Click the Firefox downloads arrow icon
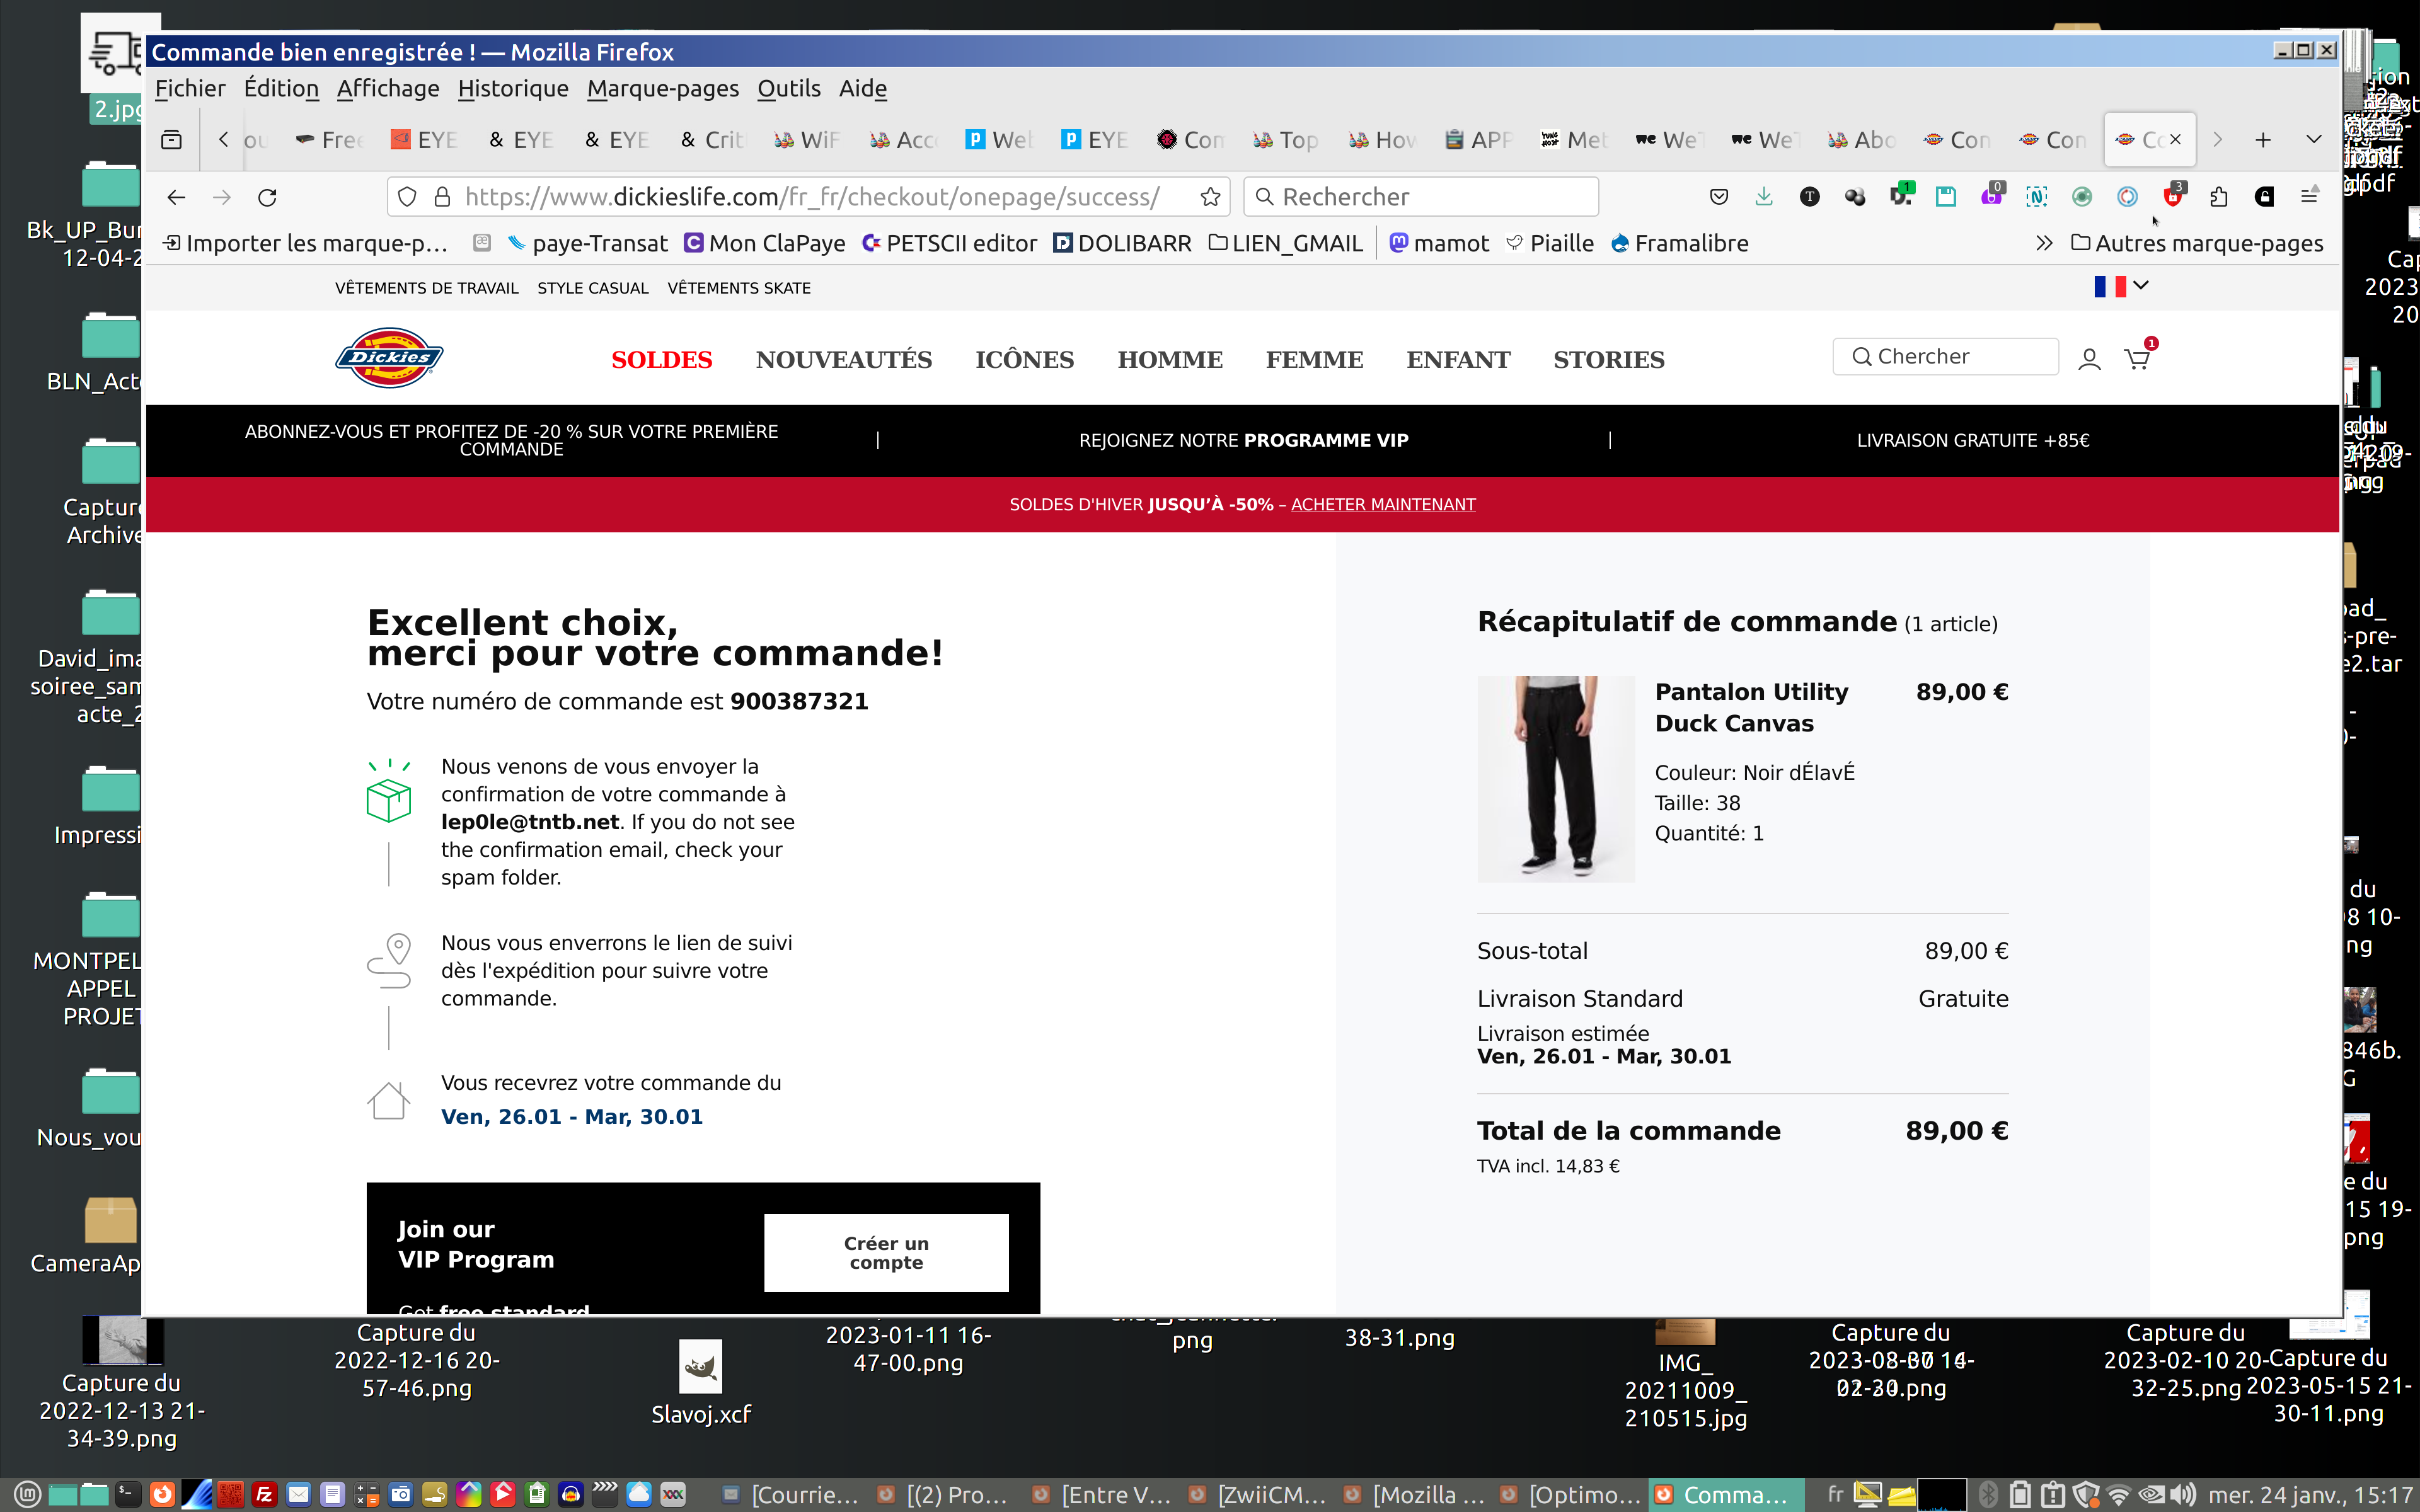Image resolution: width=2420 pixels, height=1512 pixels. (x=1764, y=197)
